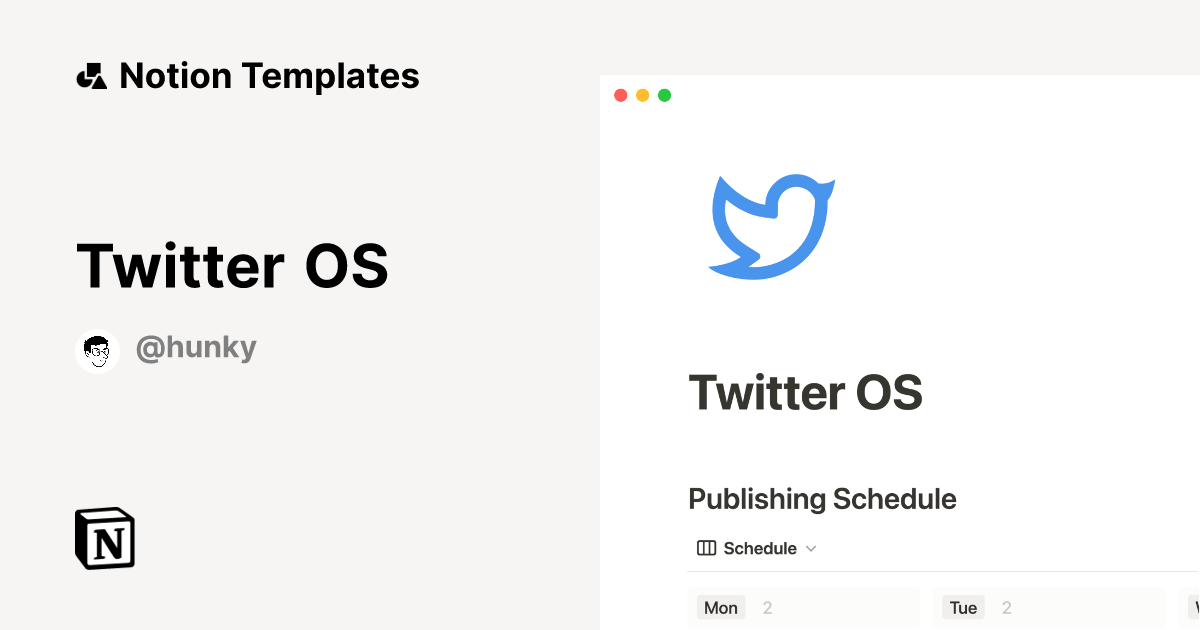Image resolution: width=1200 pixels, height=630 pixels.
Task: Click the red traffic light dot
Action: 620,95
